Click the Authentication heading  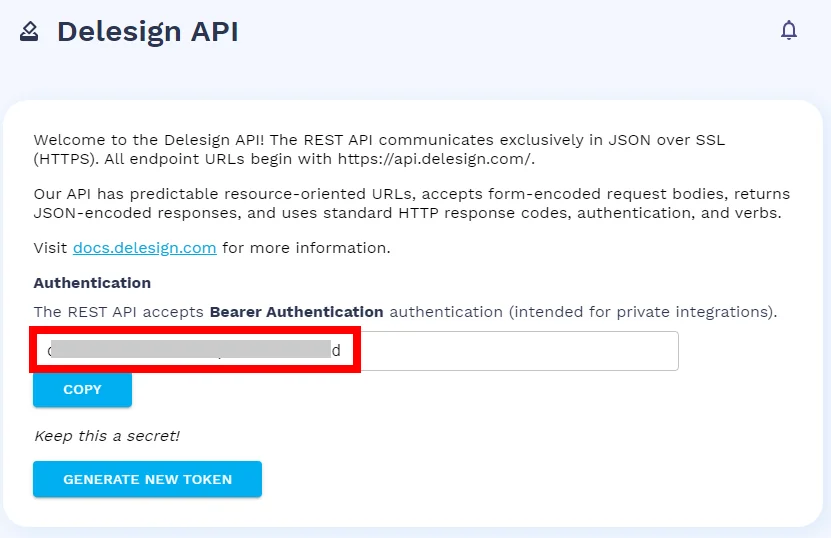(x=92, y=283)
